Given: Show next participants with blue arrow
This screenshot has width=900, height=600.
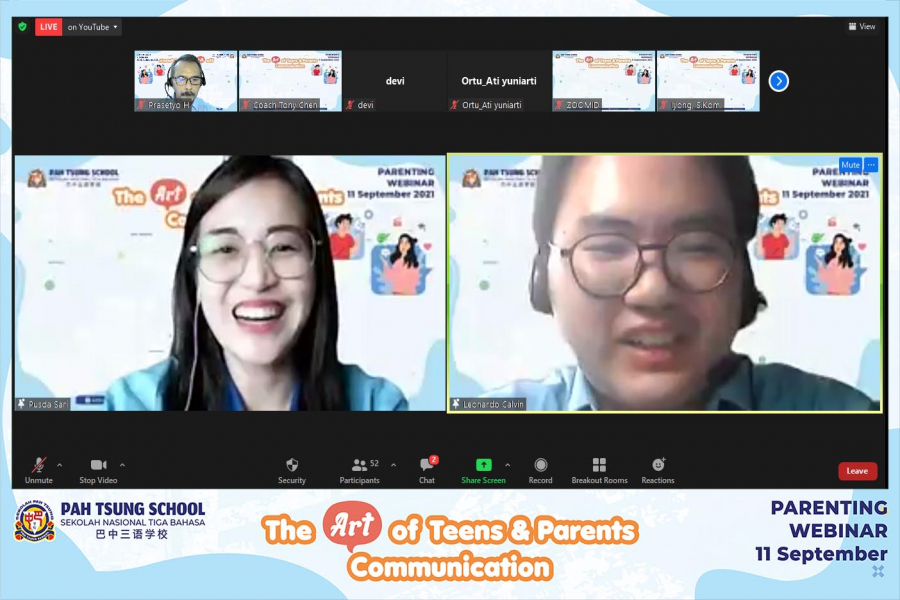Looking at the screenshot, I should [x=778, y=81].
